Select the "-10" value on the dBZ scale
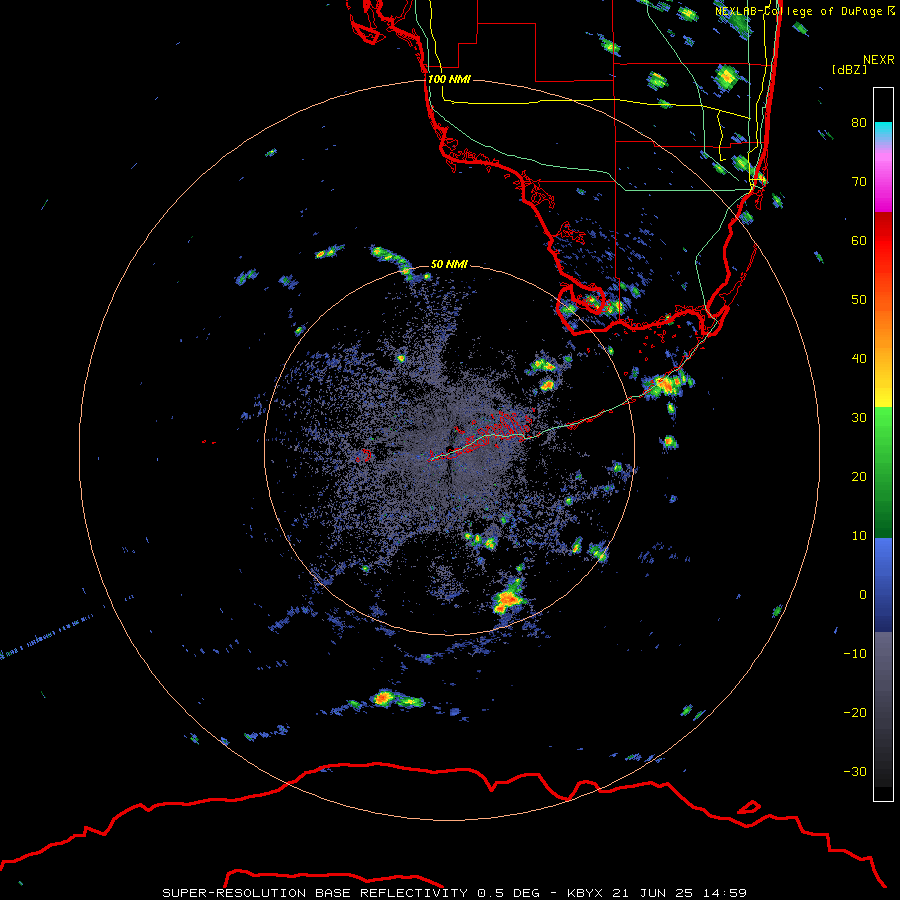900x900 pixels. (x=855, y=654)
